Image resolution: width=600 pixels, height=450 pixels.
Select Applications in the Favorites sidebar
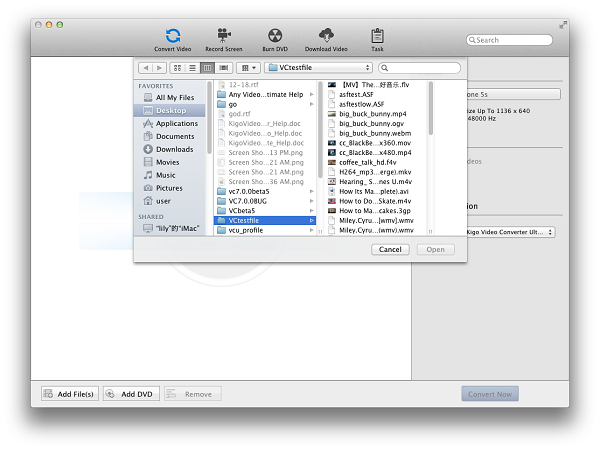click(x=176, y=123)
